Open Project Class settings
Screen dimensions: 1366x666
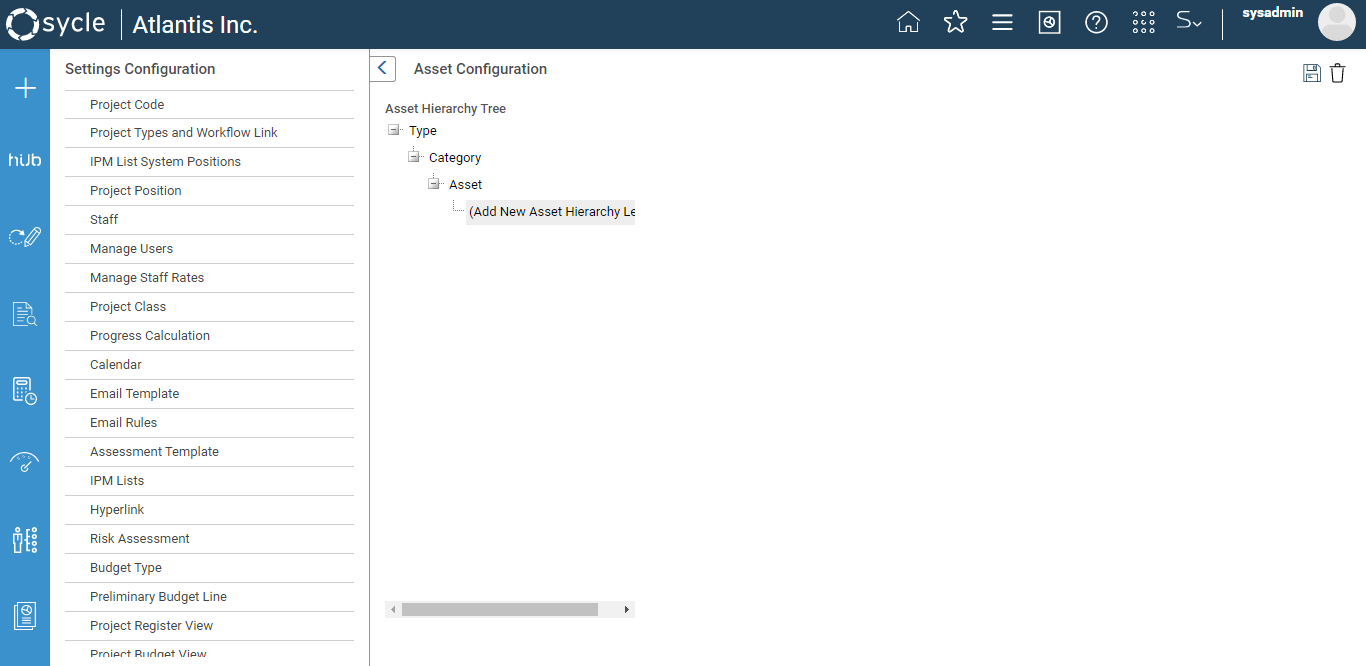click(209, 307)
